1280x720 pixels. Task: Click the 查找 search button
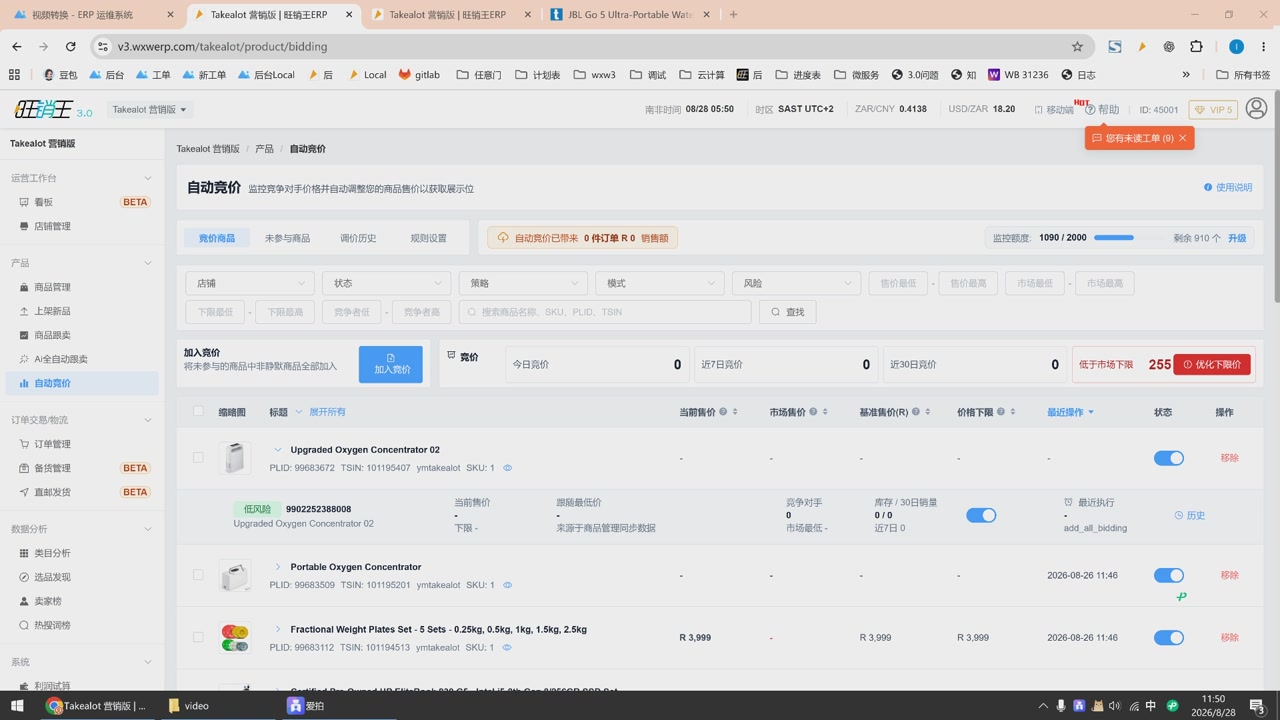[788, 312]
